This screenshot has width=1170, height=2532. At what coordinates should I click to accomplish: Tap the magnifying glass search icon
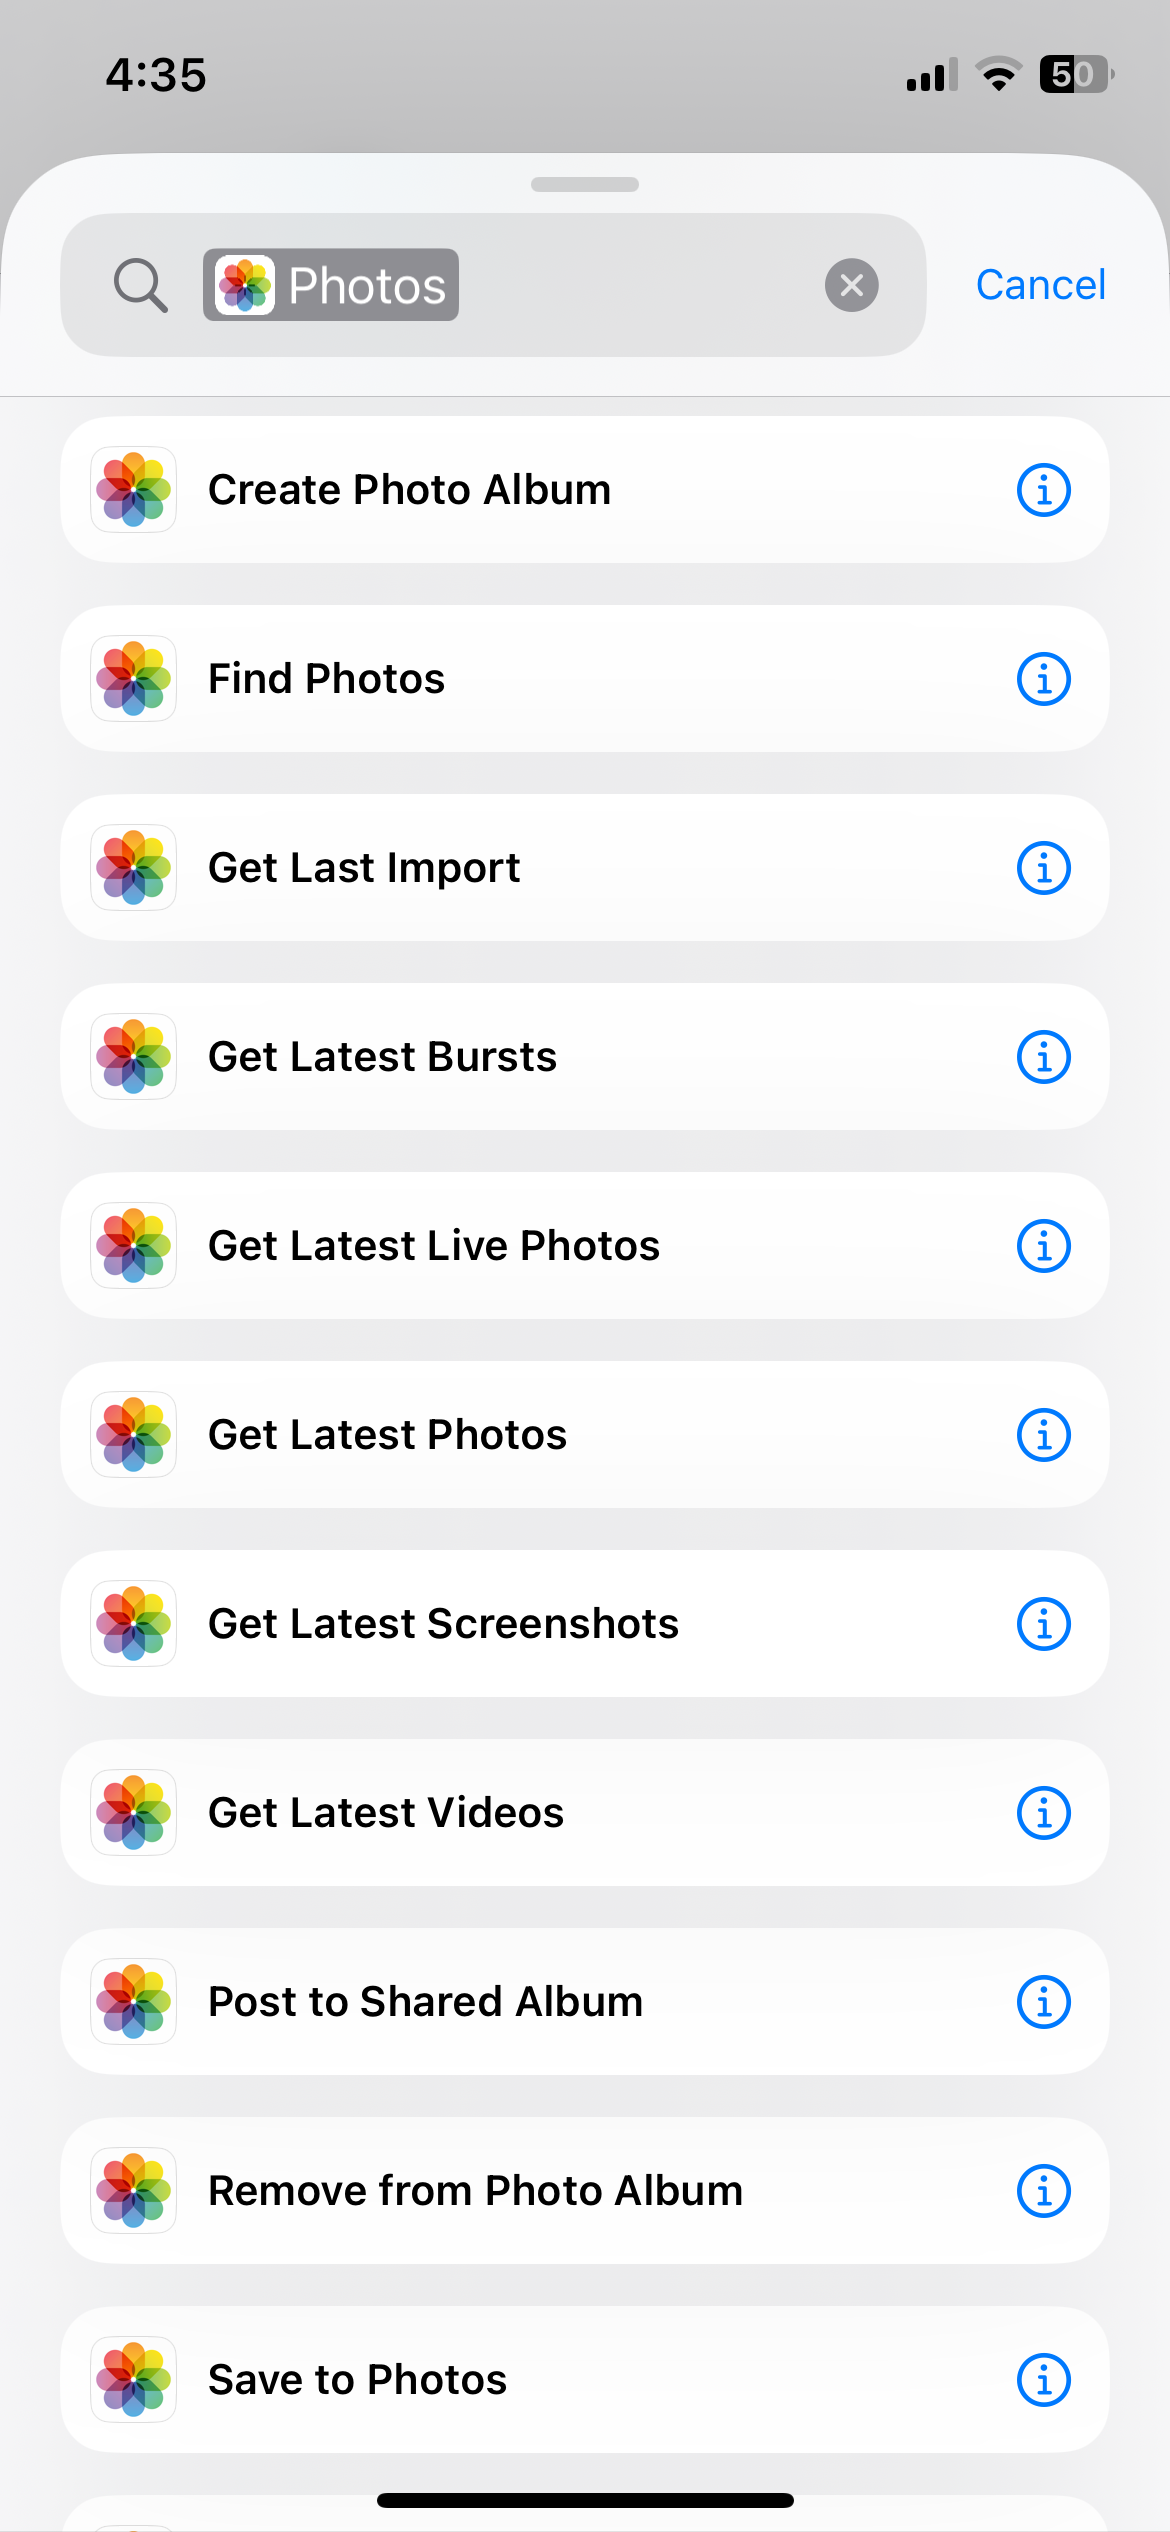click(x=140, y=285)
